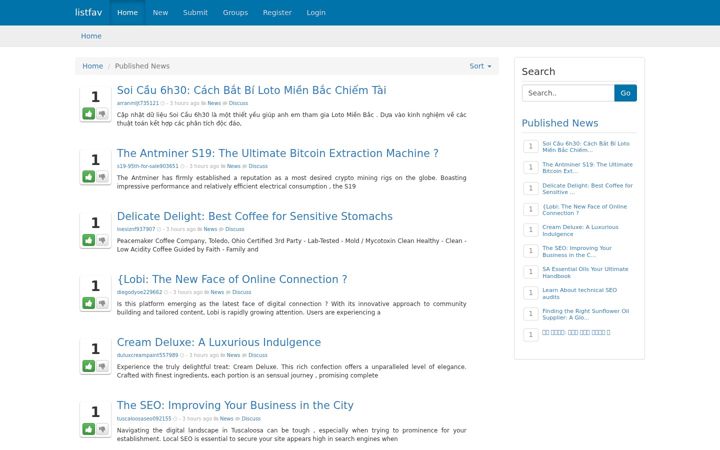Open Delicate Delight: Best Coffee headline

(x=254, y=216)
